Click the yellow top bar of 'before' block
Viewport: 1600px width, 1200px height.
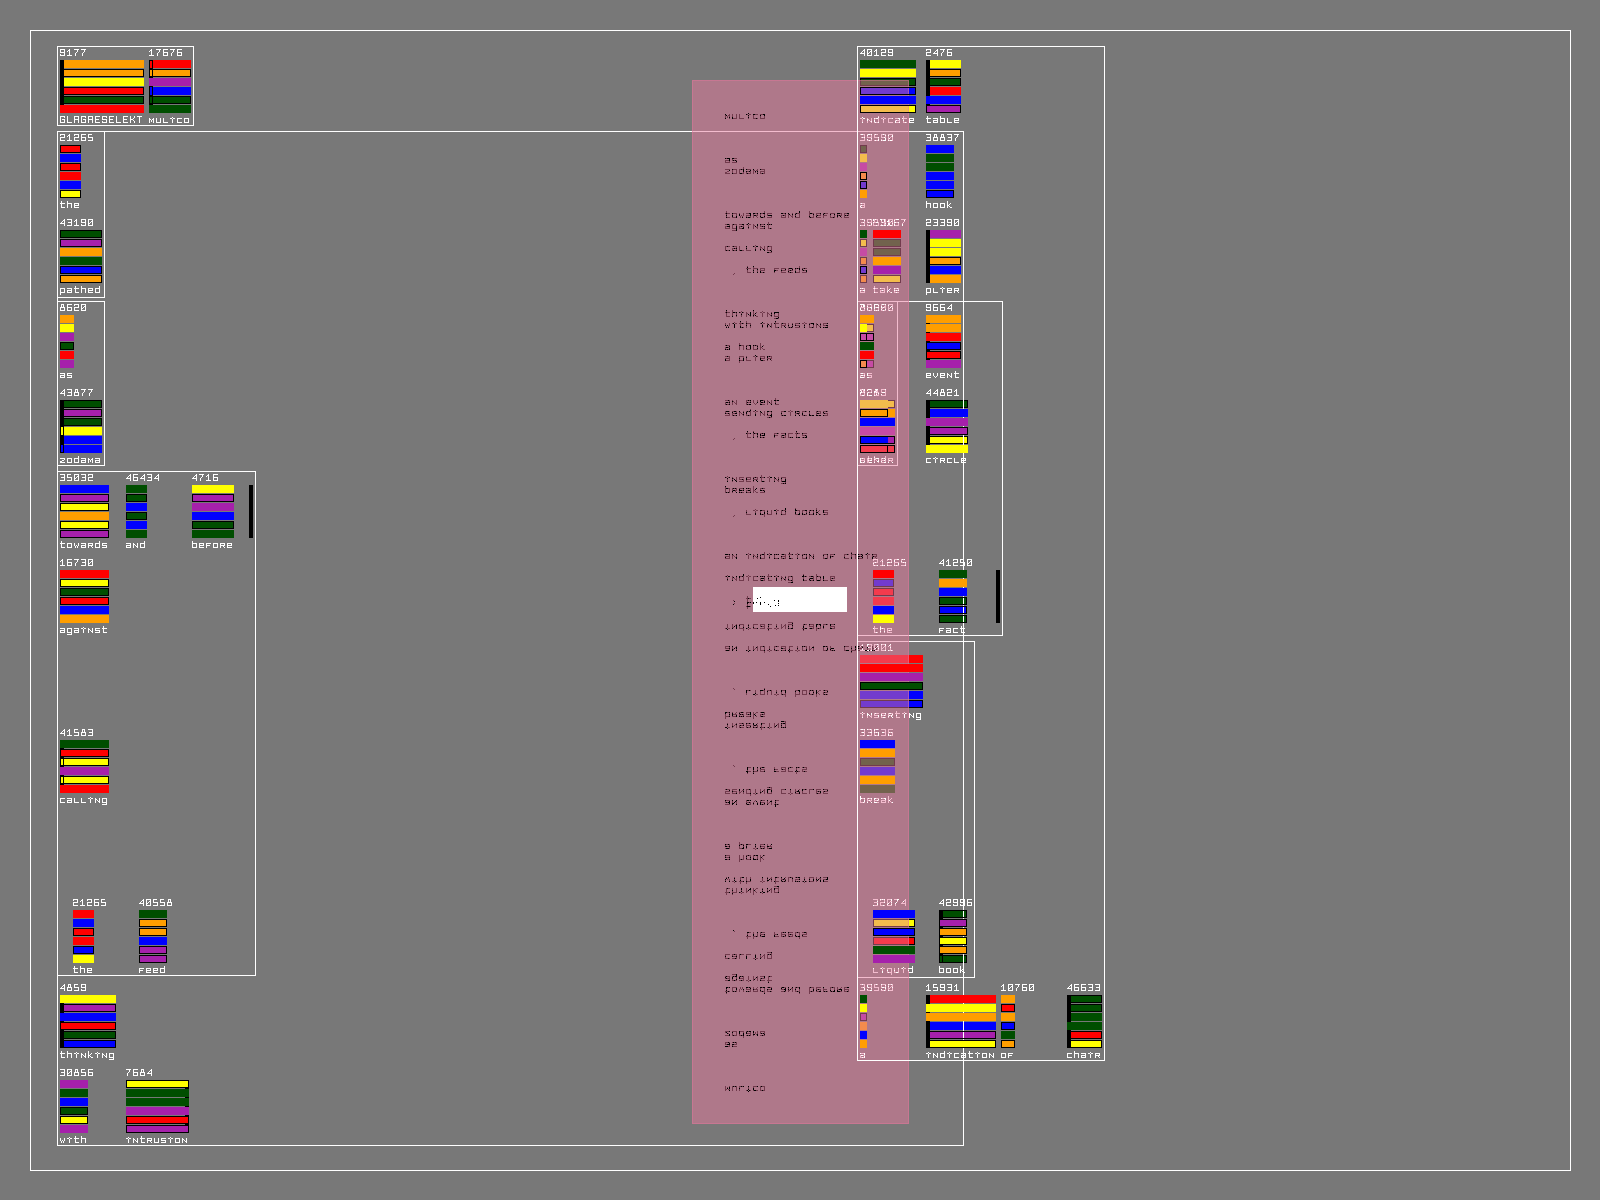pos(212,489)
